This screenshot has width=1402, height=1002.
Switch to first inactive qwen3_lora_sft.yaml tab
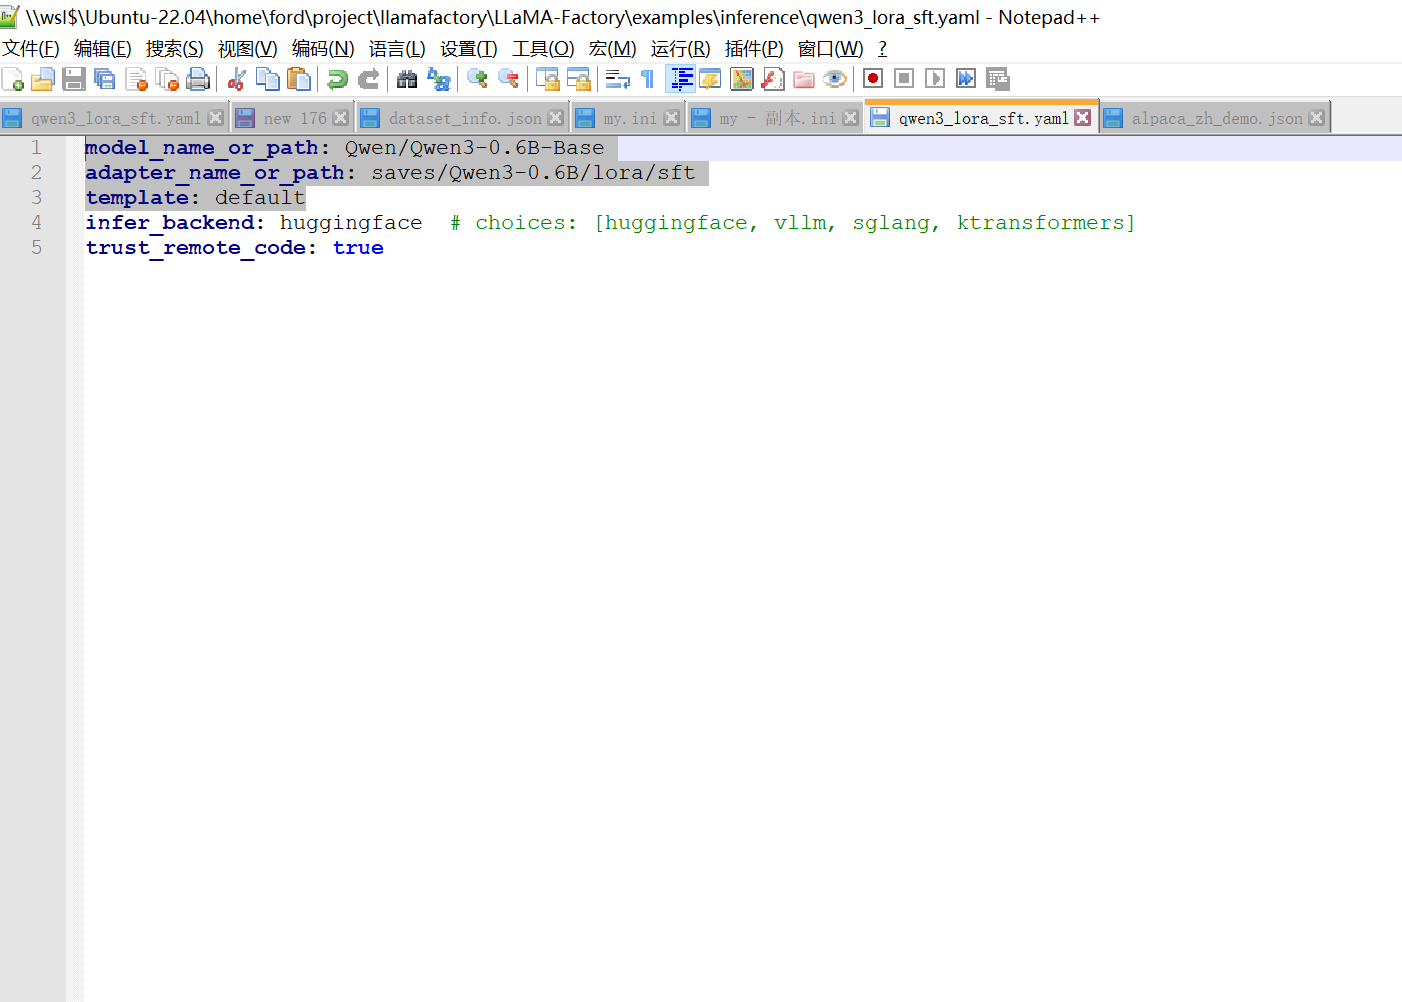click(115, 118)
